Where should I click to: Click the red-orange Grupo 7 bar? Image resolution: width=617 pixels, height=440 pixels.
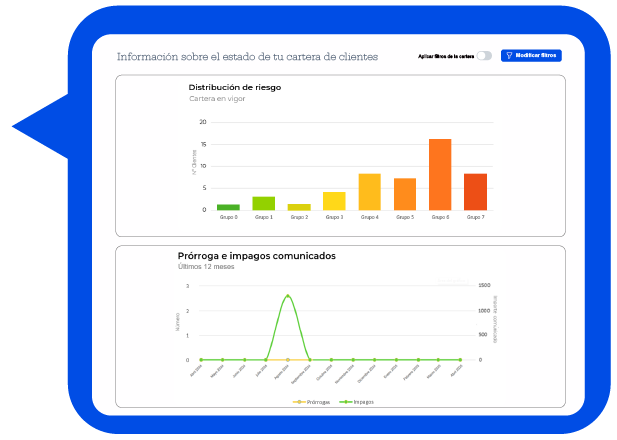tap(475, 192)
